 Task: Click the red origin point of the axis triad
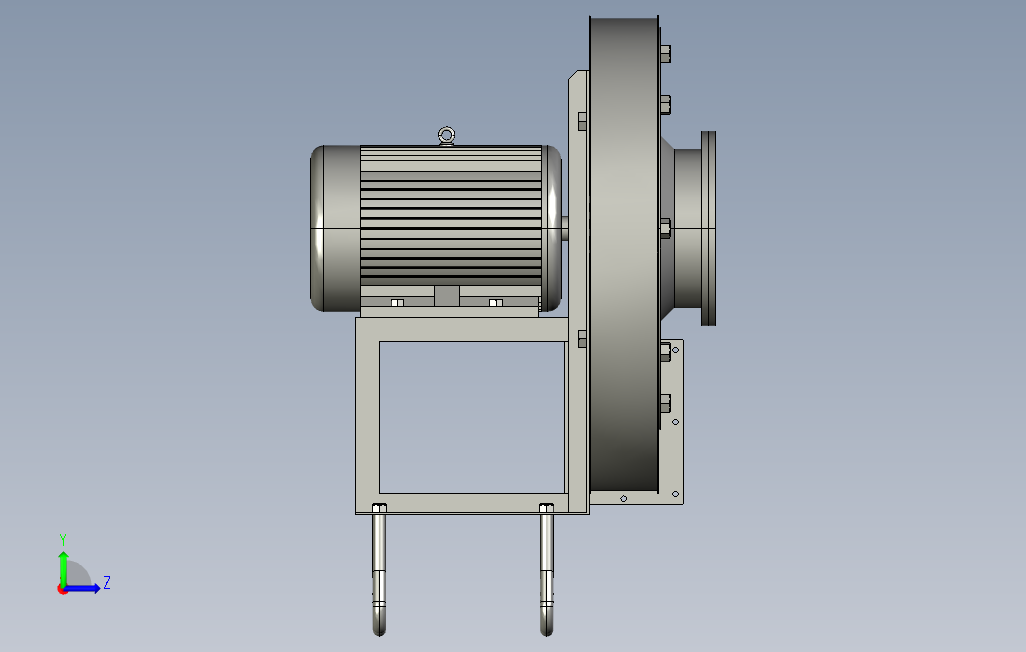click(62, 590)
